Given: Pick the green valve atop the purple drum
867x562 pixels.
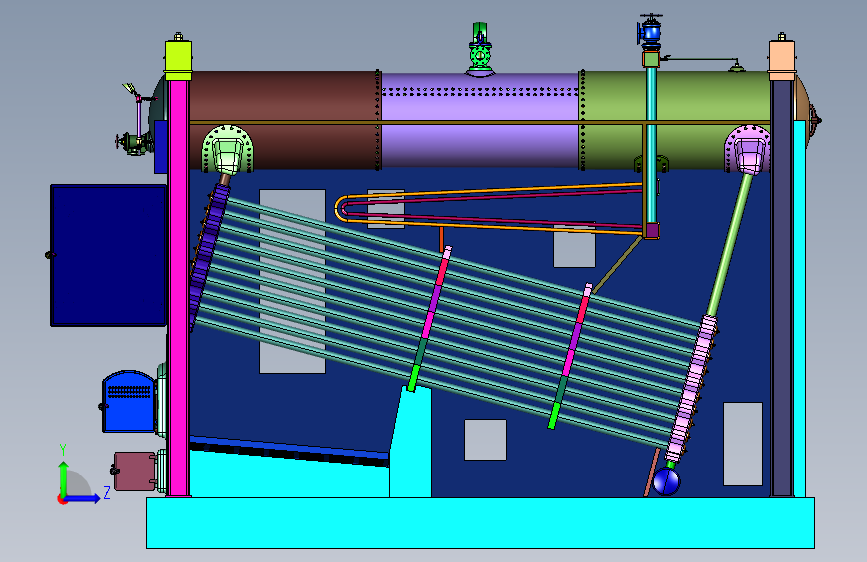Looking at the screenshot, I should click(x=480, y=50).
